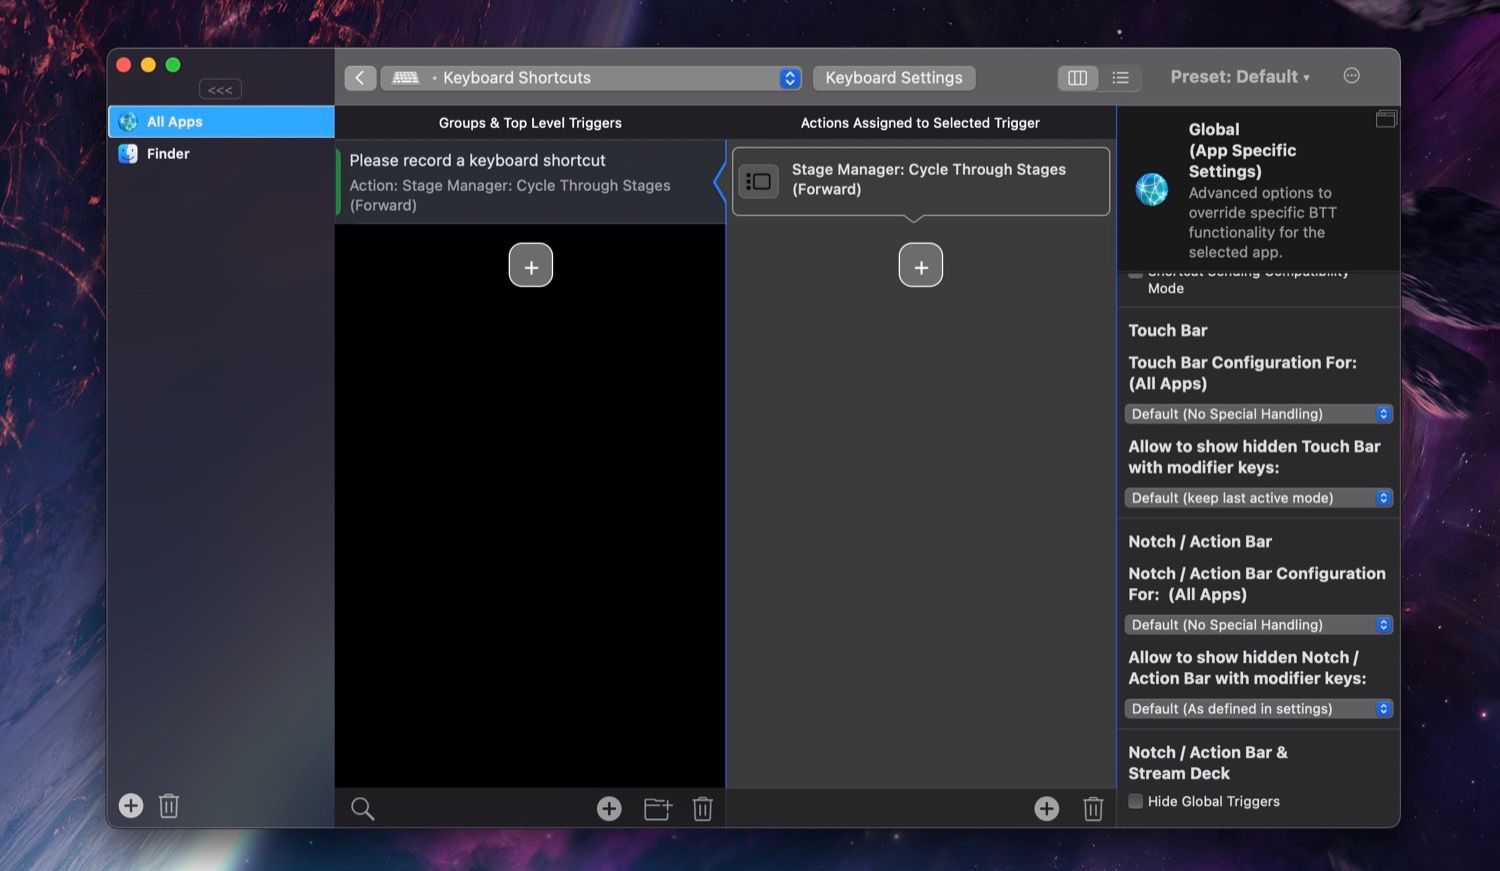Click the window icon above Global settings
Screen dimensions: 1500x871
coord(1386,118)
